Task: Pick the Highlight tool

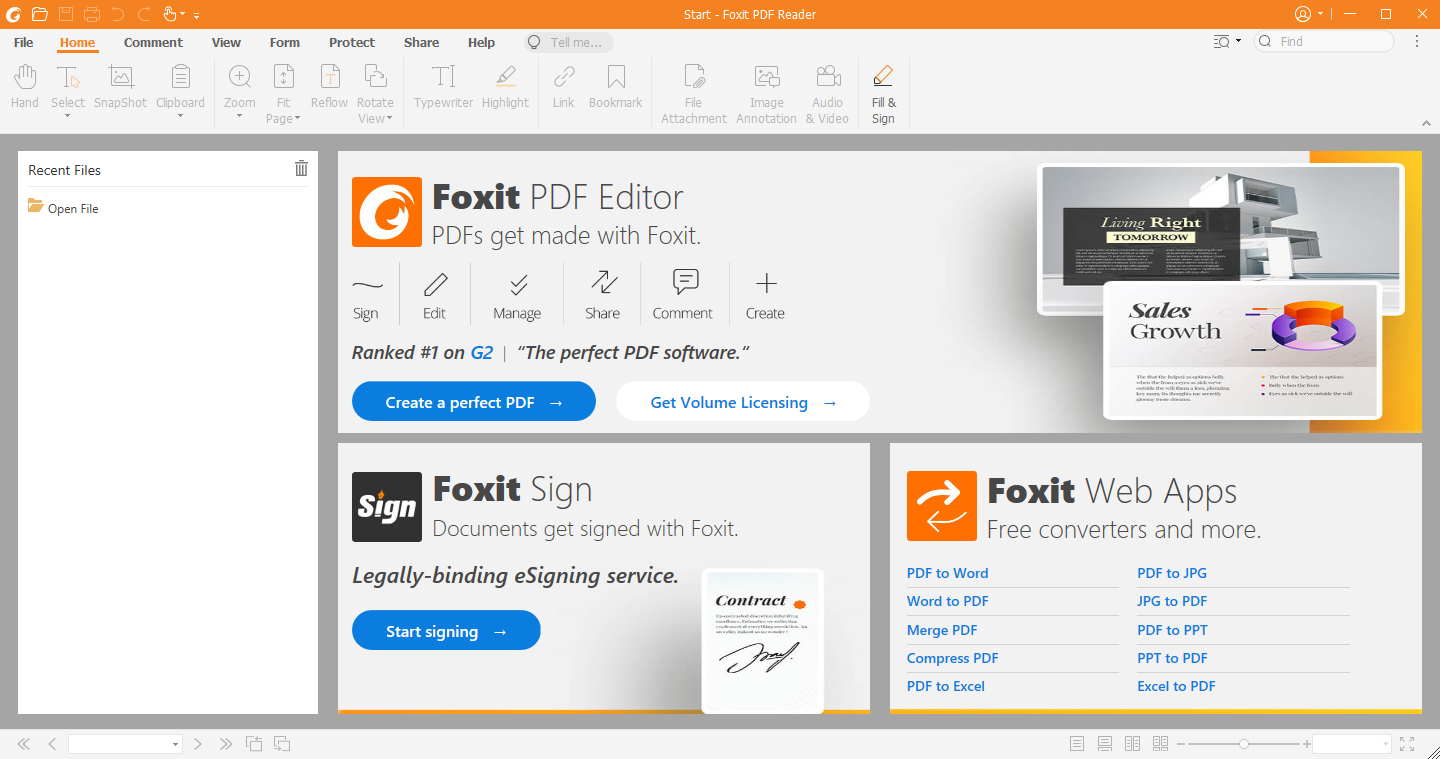Action: pyautogui.click(x=505, y=86)
